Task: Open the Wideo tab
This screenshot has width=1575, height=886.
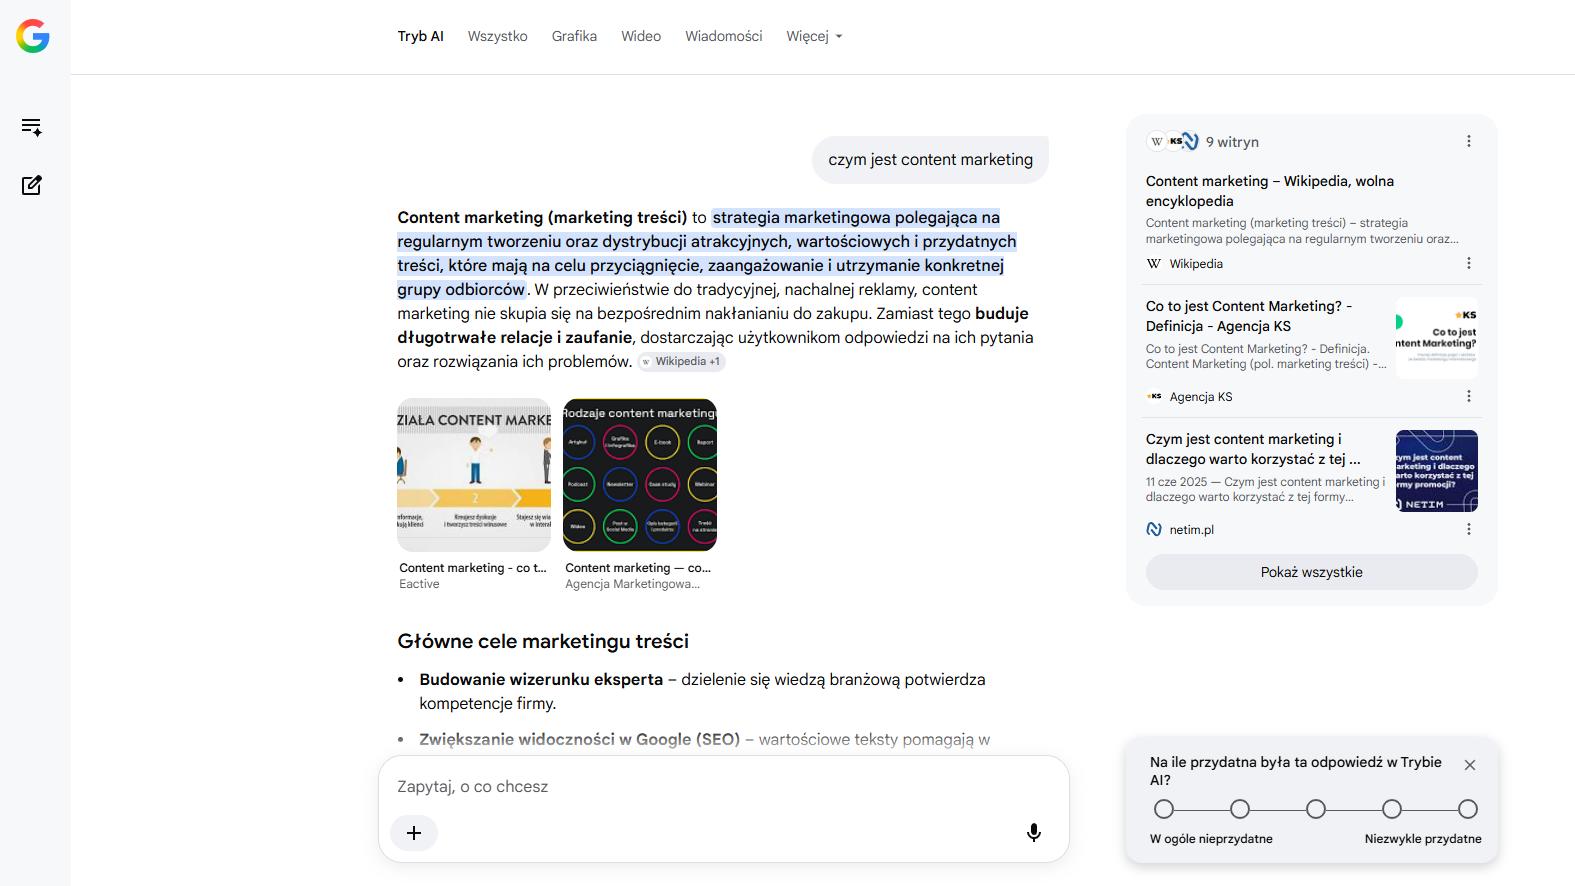Action: [641, 36]
